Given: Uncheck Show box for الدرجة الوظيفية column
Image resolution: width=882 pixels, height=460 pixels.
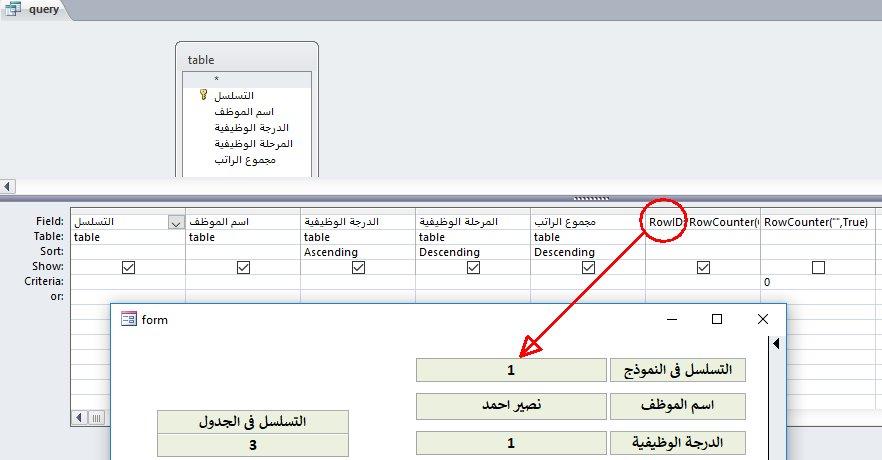Looking at the screenshot, I should coord(358,268).
